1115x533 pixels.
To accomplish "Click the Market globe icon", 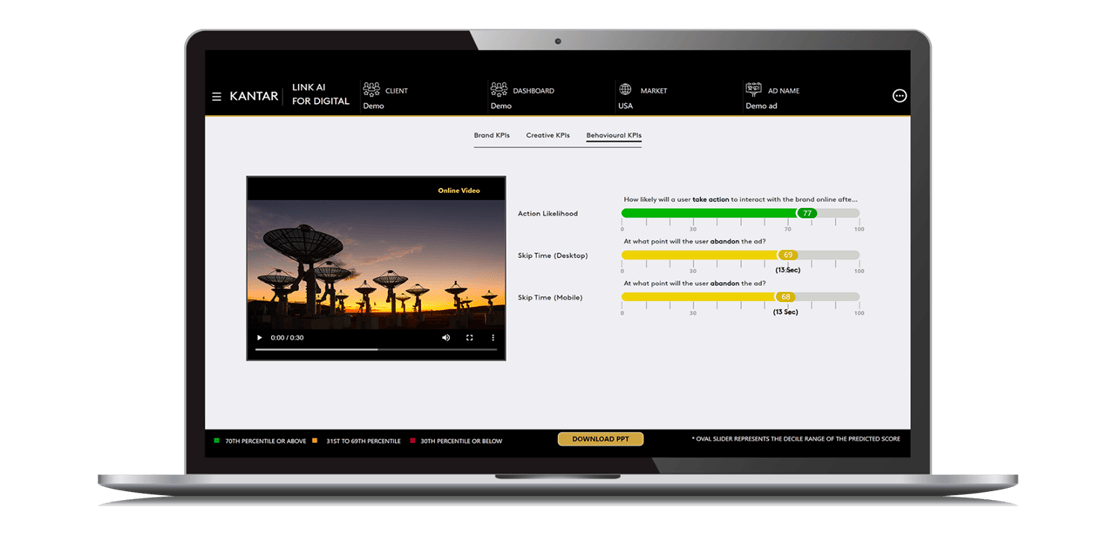I will [x=625, y=90].
